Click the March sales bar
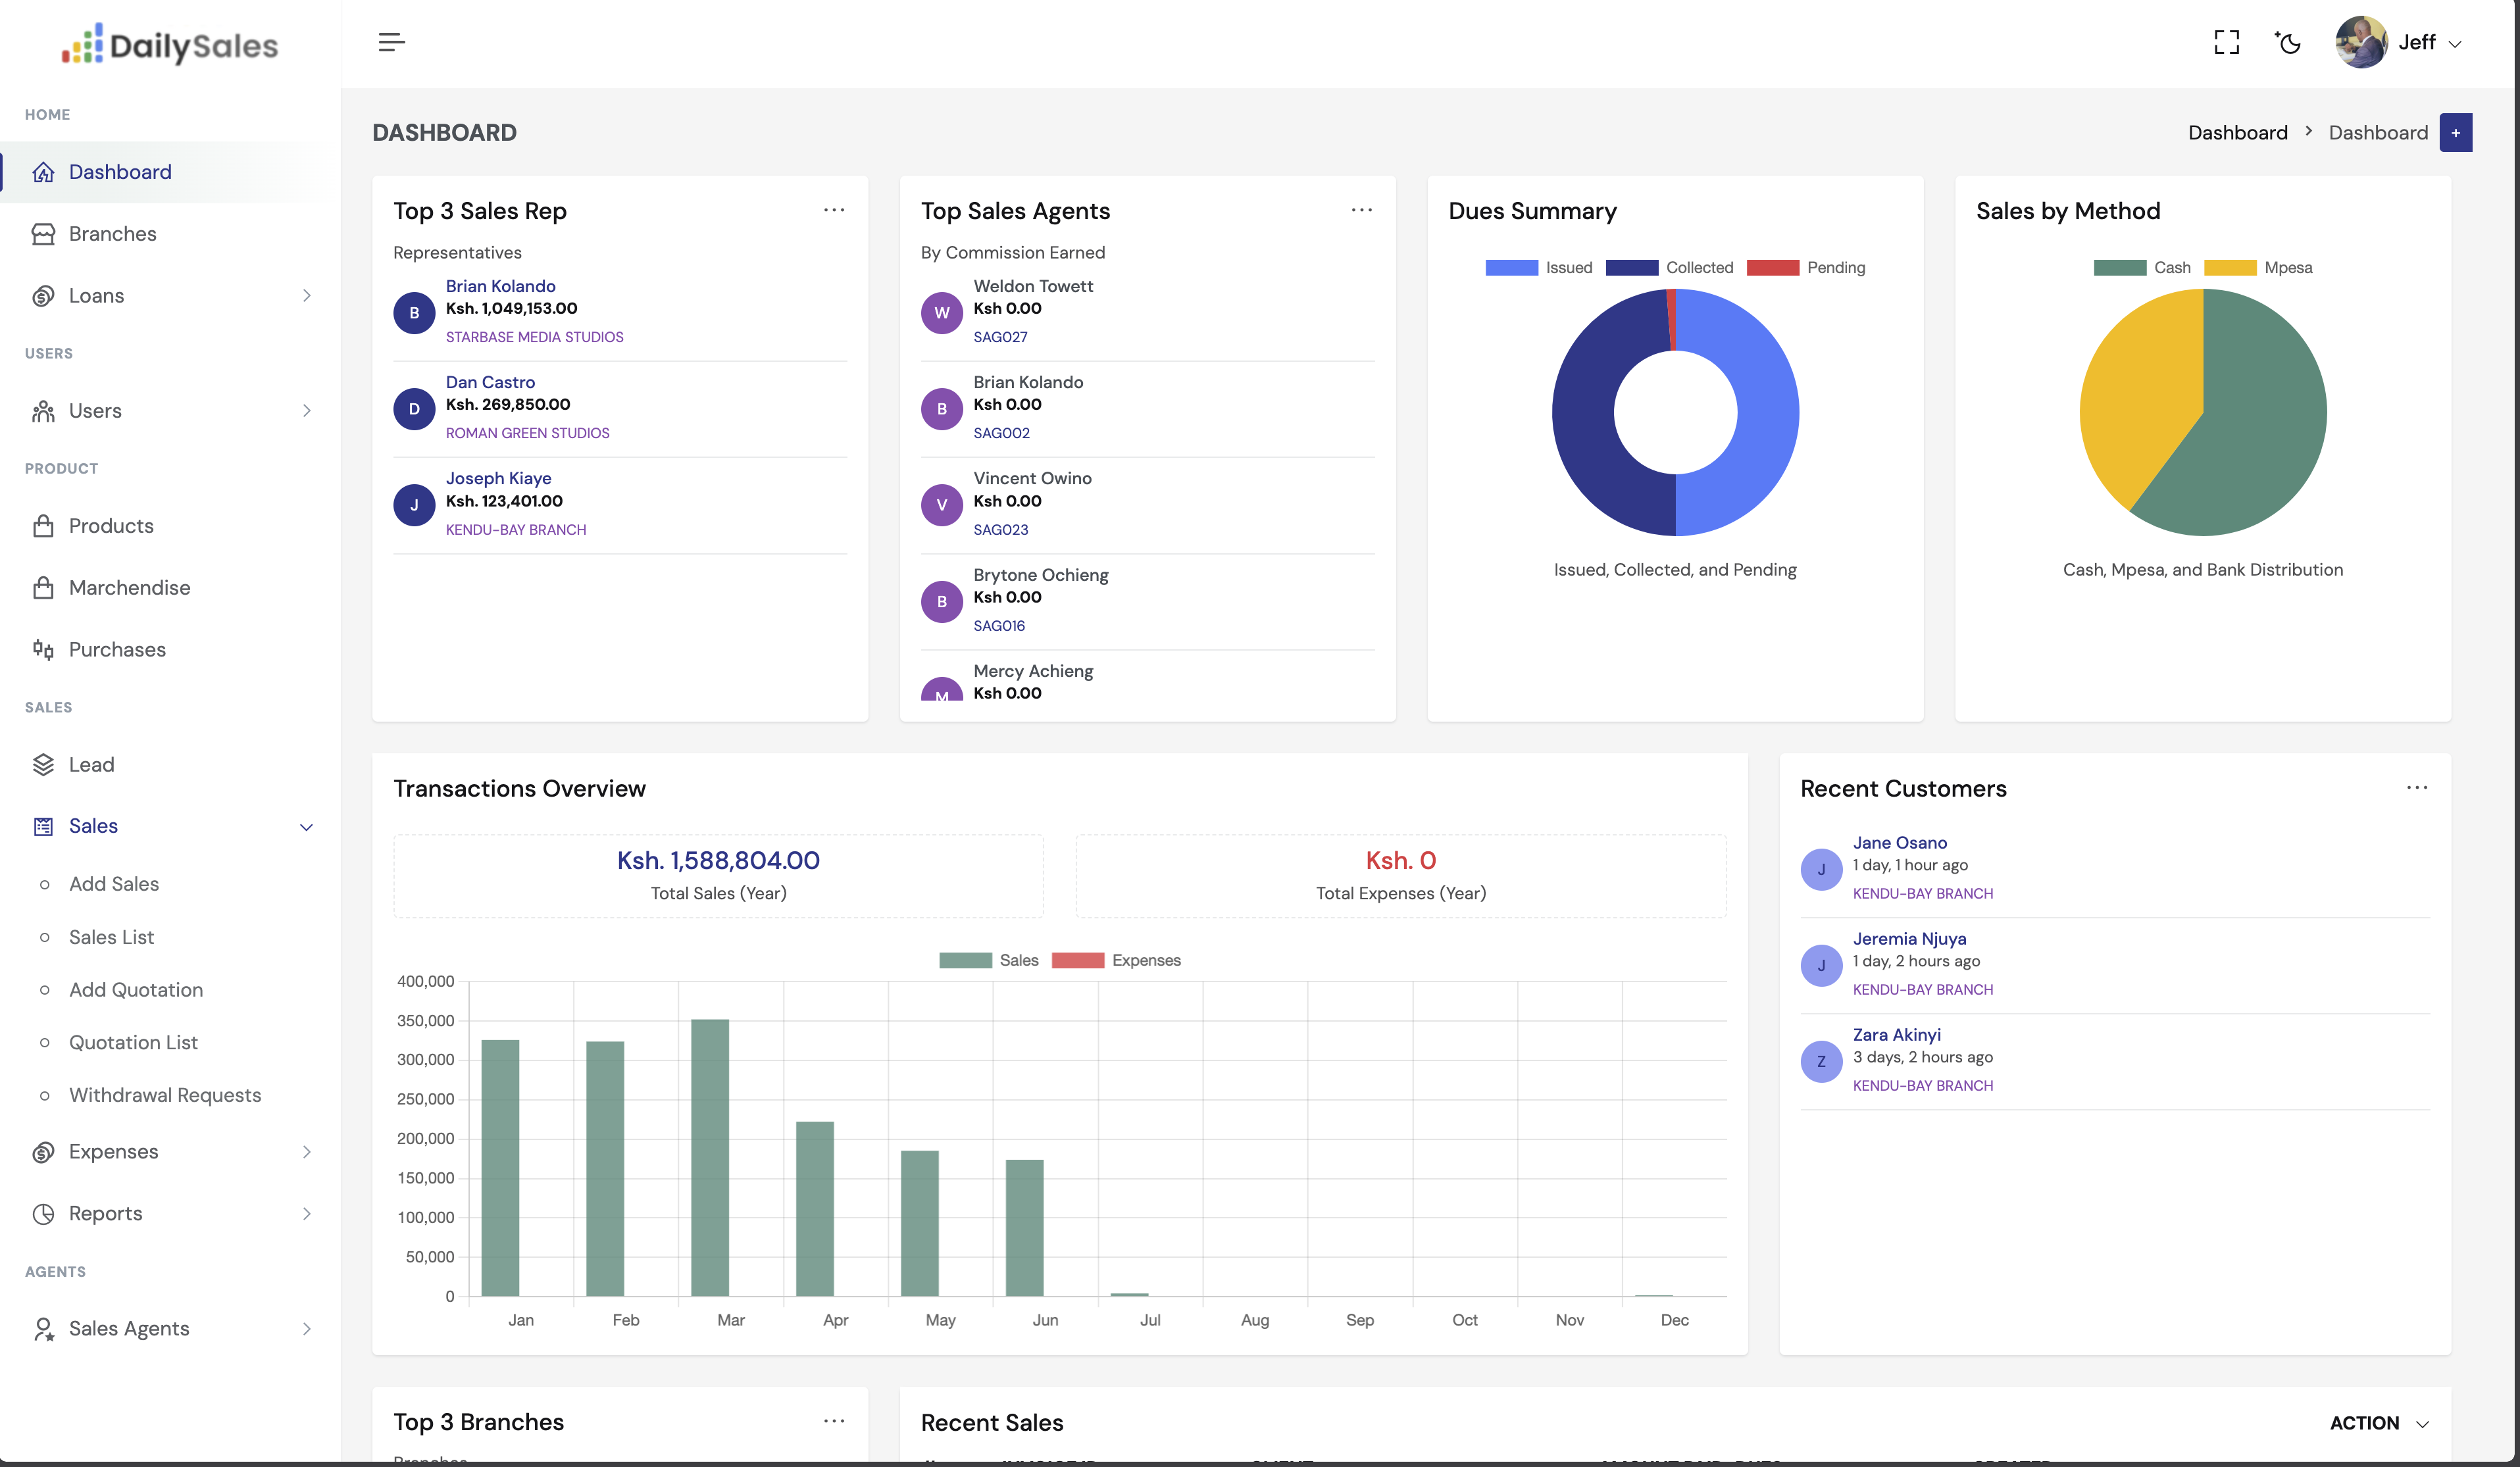The width and height of the screenshot is (2520, 1467). click(x=710, y=1158)
